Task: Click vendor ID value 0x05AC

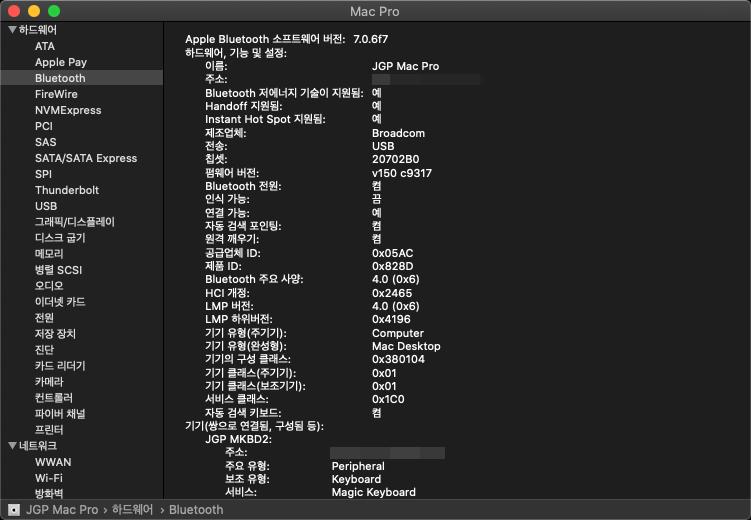Action: 393,253
